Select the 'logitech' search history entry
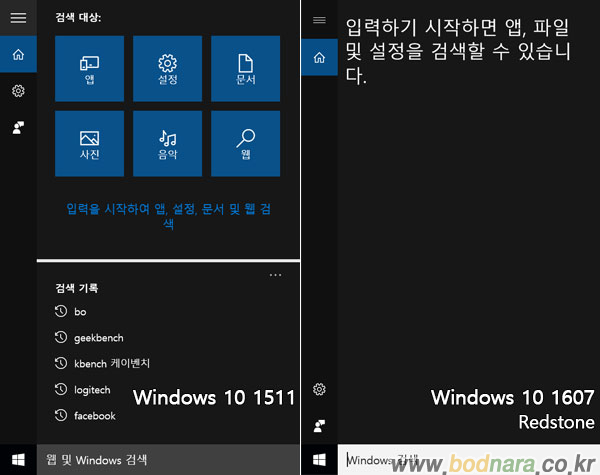The height and width of the screenshot is (475, 600). point(92,390)
